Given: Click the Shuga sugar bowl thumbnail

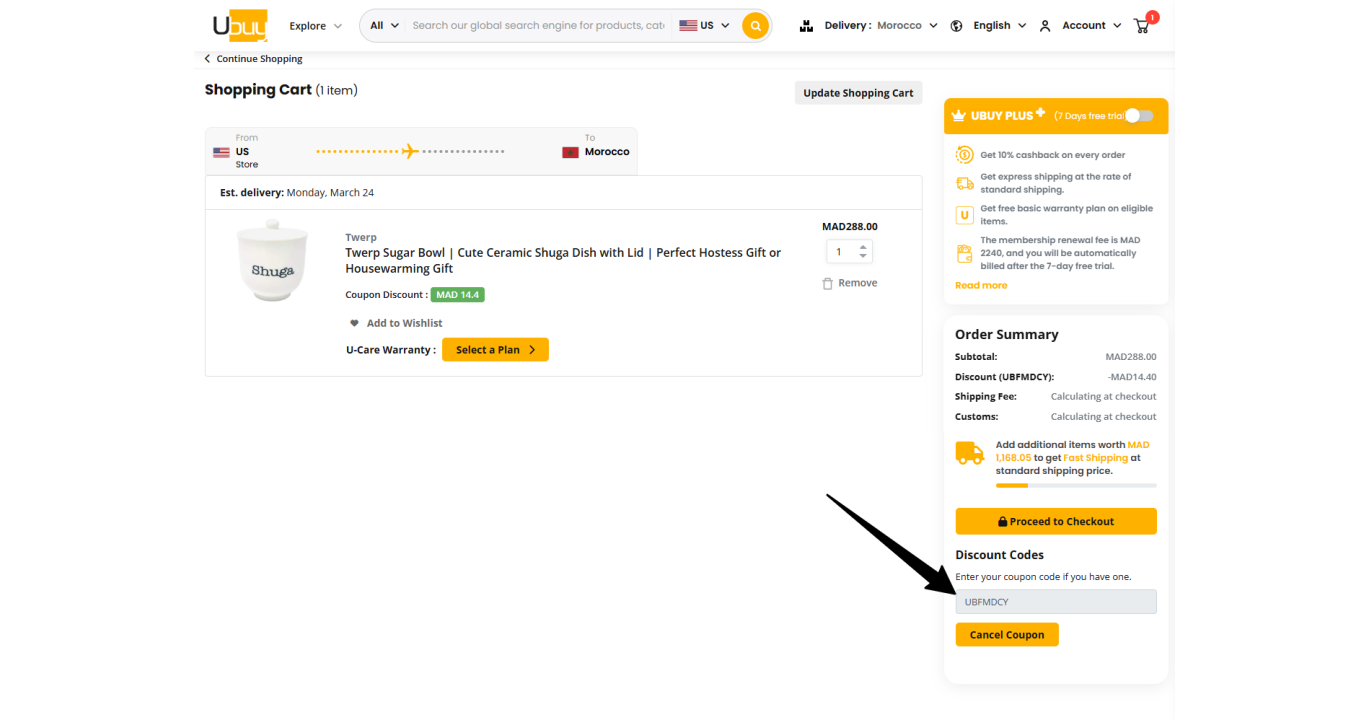Looking at the screenshot, I should (x=272, y=261).
